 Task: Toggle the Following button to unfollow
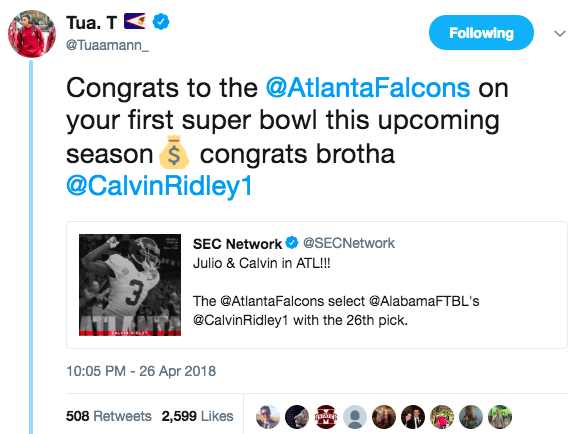click(x=481, y=33)
